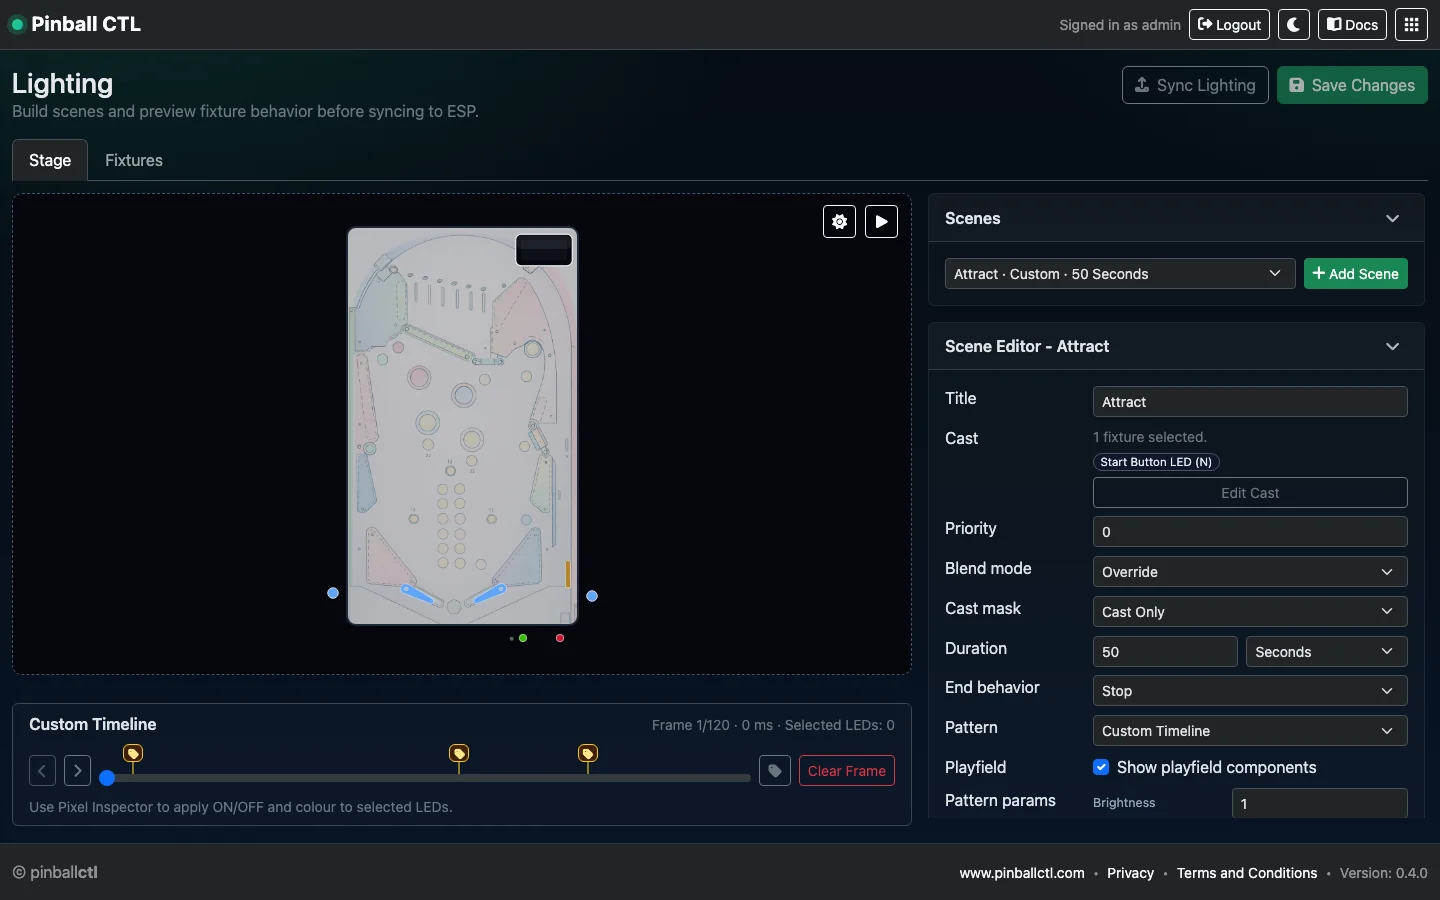Advance to next timeline frame
The height and width of the screenshot is (900, 1440).
click(x=77, y=771)
